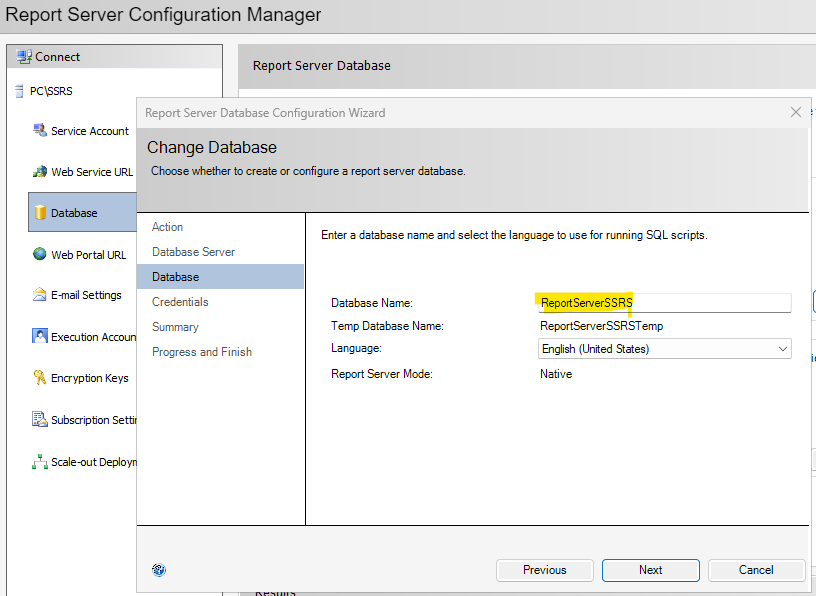The image size is (816, 596).
Task: Click the Temp Database Name: label
Action: click(x=387, y=326)
